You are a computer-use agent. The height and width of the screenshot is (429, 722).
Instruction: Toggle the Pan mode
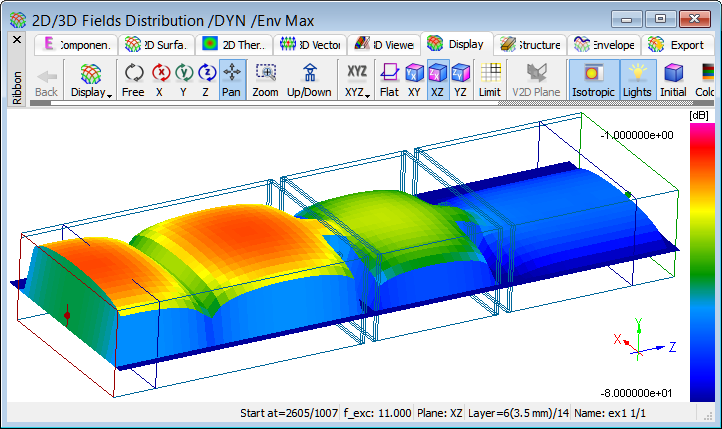(x=232, y=79)
